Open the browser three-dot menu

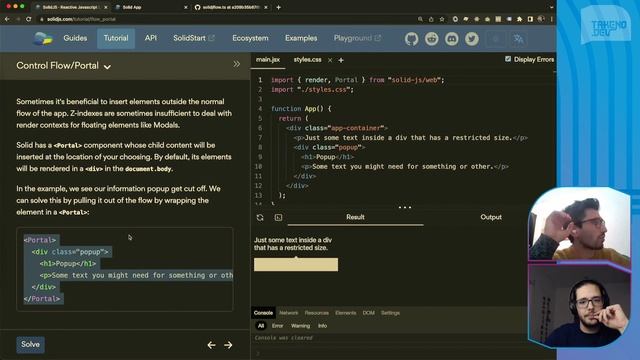tap(551, 19)
